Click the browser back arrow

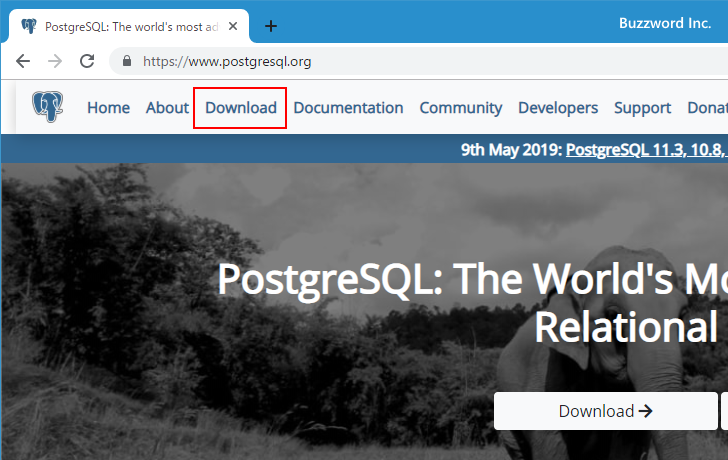(x=23, y=61)
